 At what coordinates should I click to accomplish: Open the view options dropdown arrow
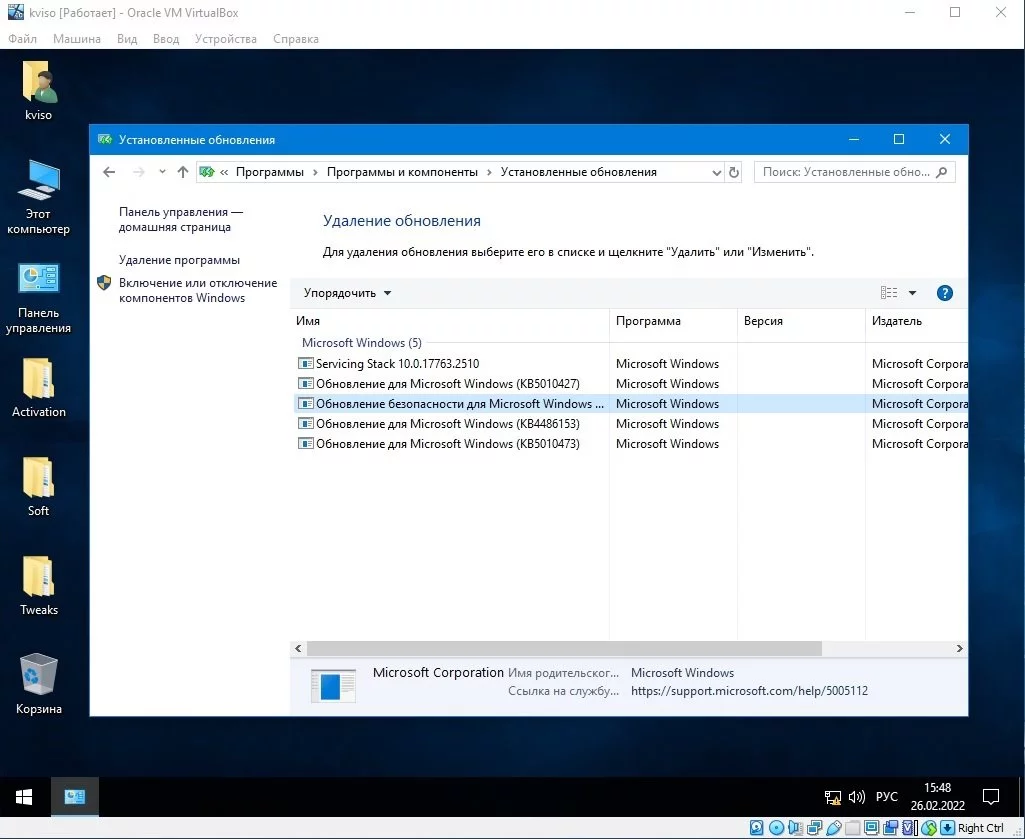click(912, 293)
